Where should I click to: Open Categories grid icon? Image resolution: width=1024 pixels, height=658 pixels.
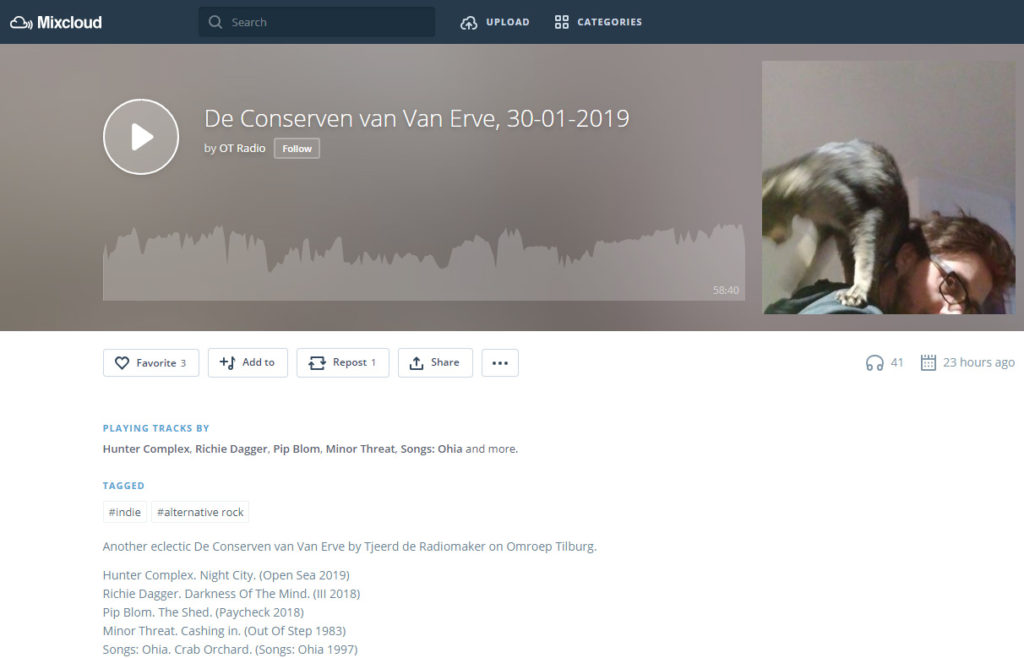click(562, 22)
